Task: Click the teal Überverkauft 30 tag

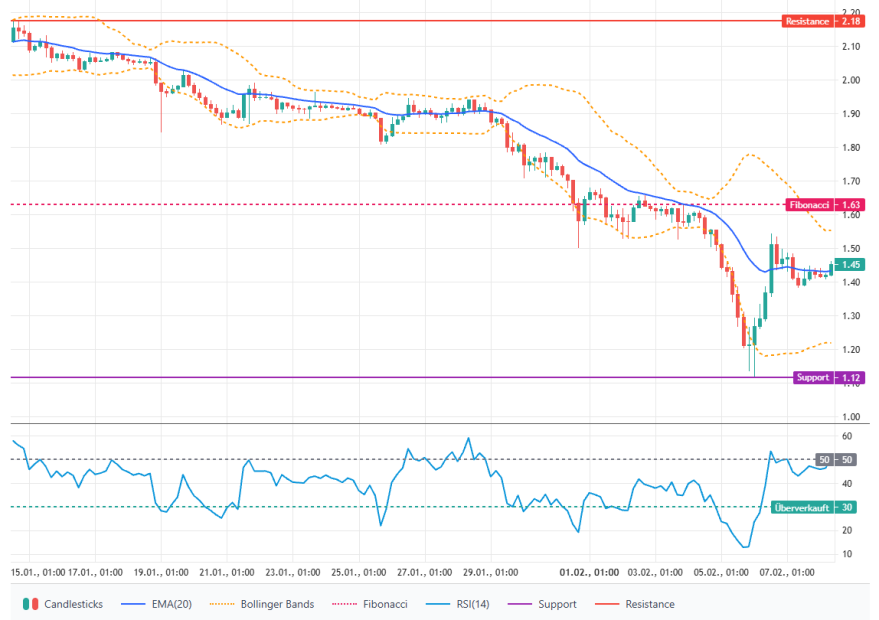Action: 813,507
